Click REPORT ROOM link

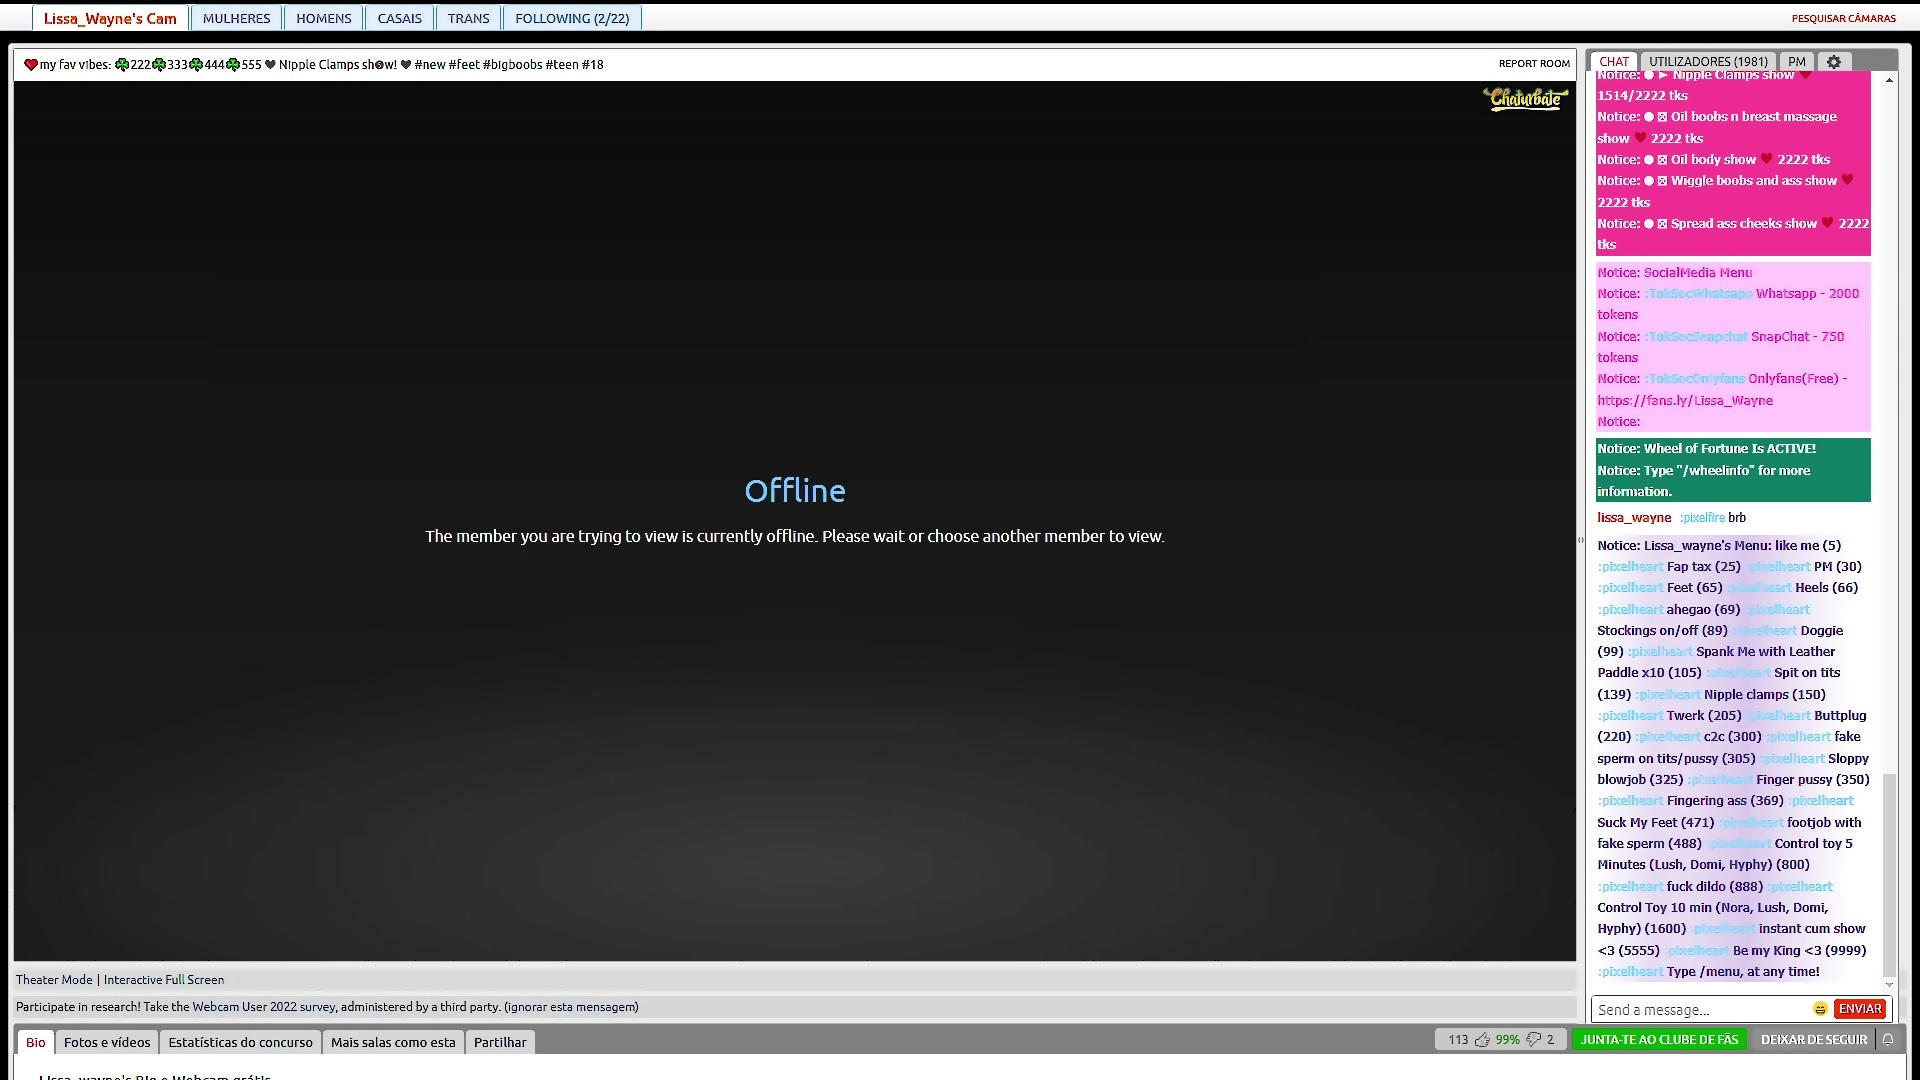1534,64
